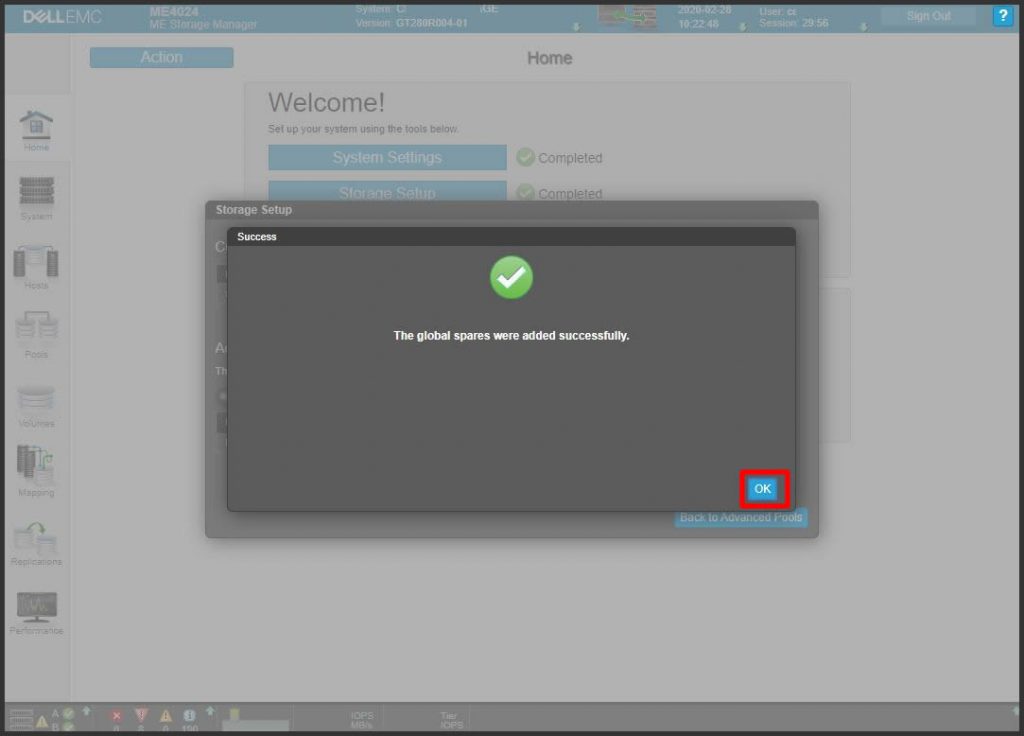Open the Performance sidebar icon
Screen dimensions: 1024x736
36,613
